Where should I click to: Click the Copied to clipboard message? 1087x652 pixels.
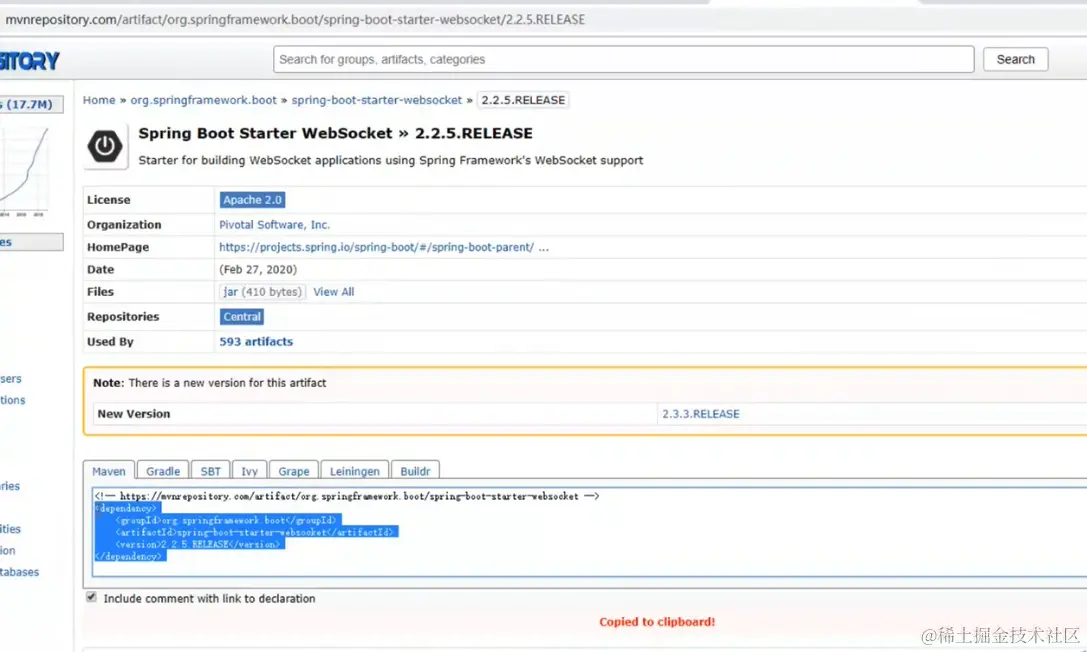[x=657, y=622]
